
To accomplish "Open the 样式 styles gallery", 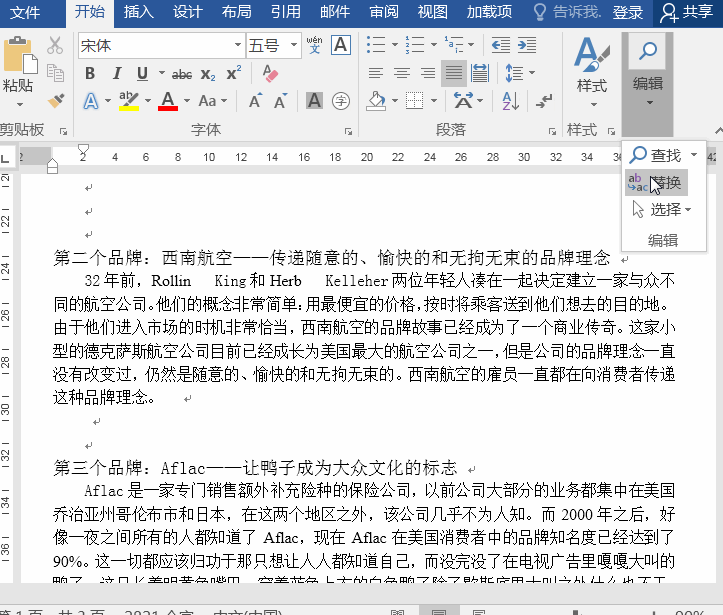I will [592, 71].
